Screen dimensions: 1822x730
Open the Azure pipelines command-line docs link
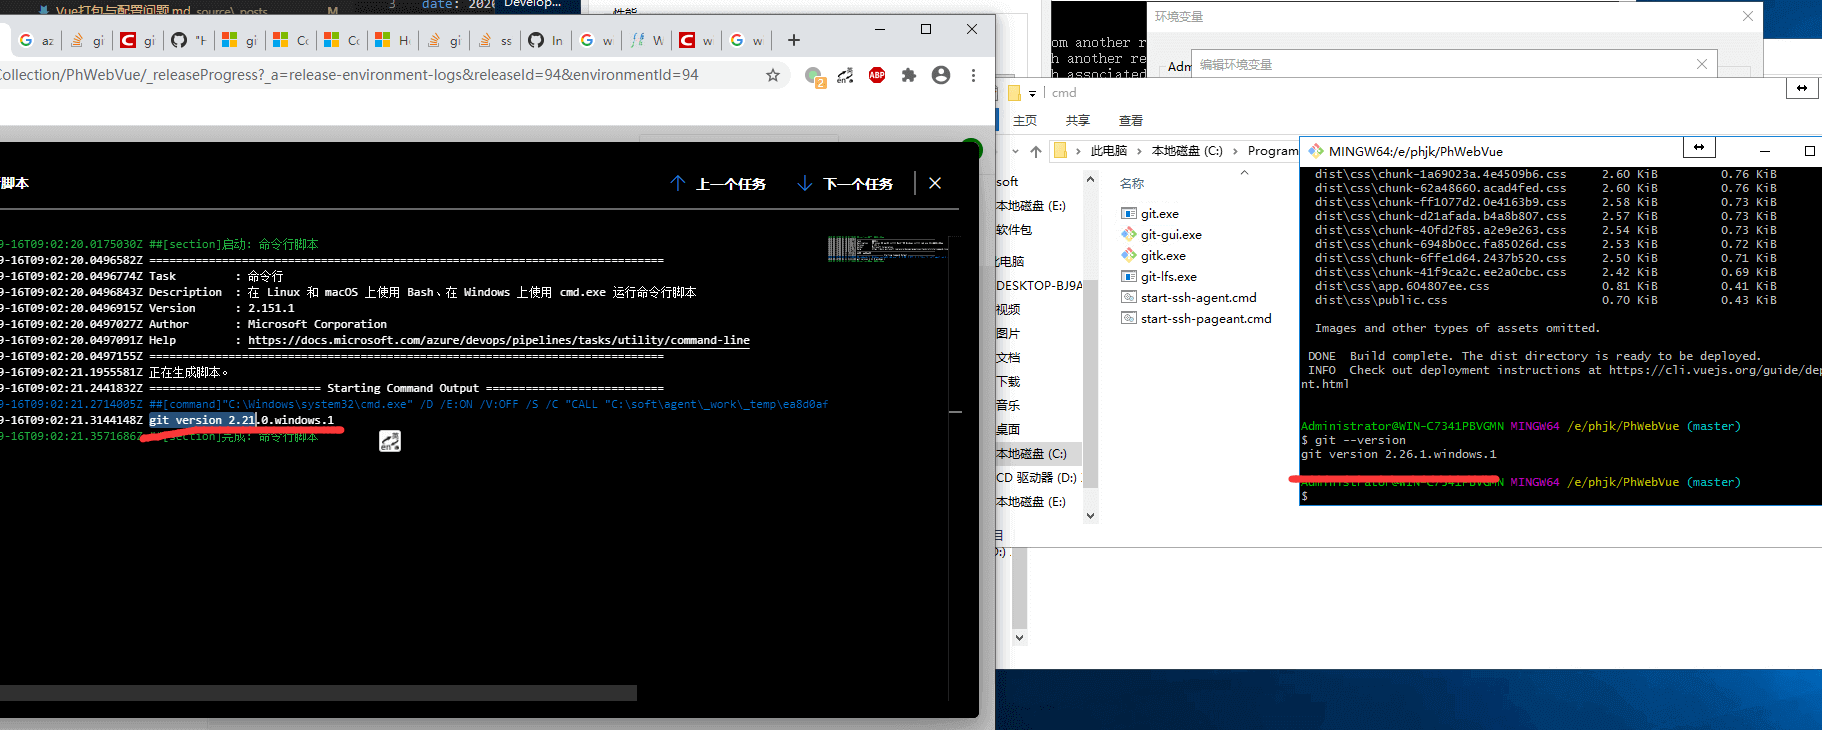coord(498,340)
